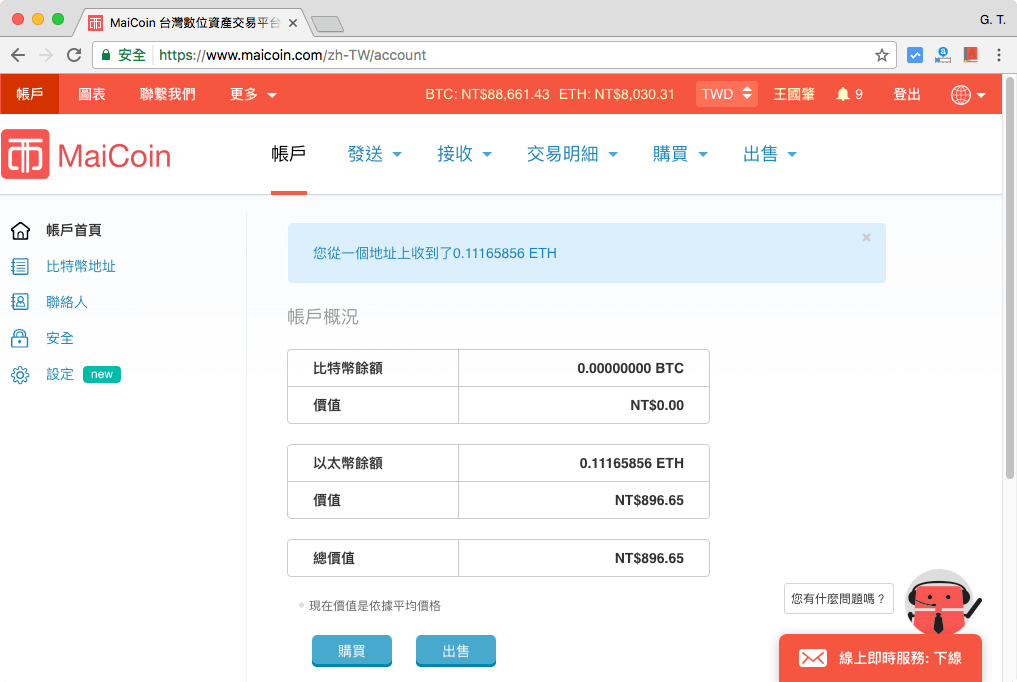1017x682 pixels.
Task: Bookmark this page with star icon
Action: click(x=882, y=56)
